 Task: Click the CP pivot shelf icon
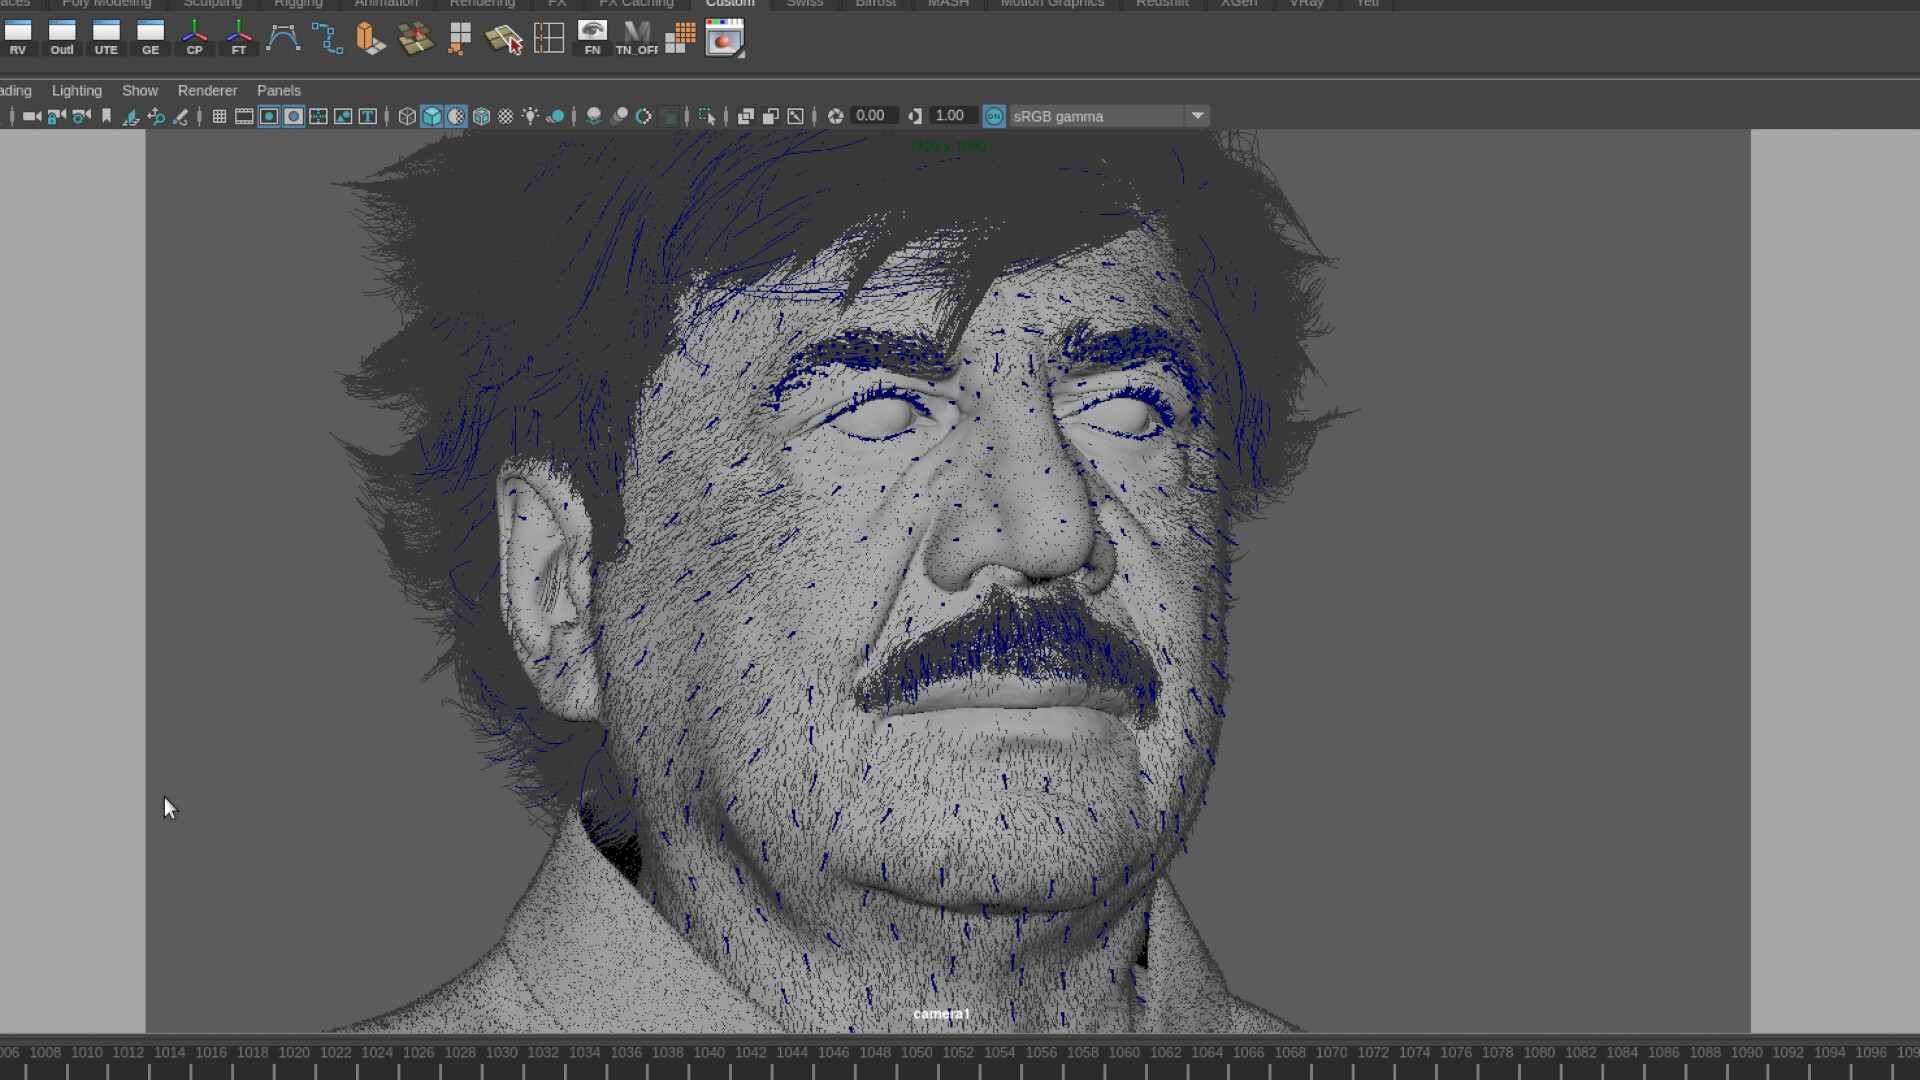(x=194, y=37)
